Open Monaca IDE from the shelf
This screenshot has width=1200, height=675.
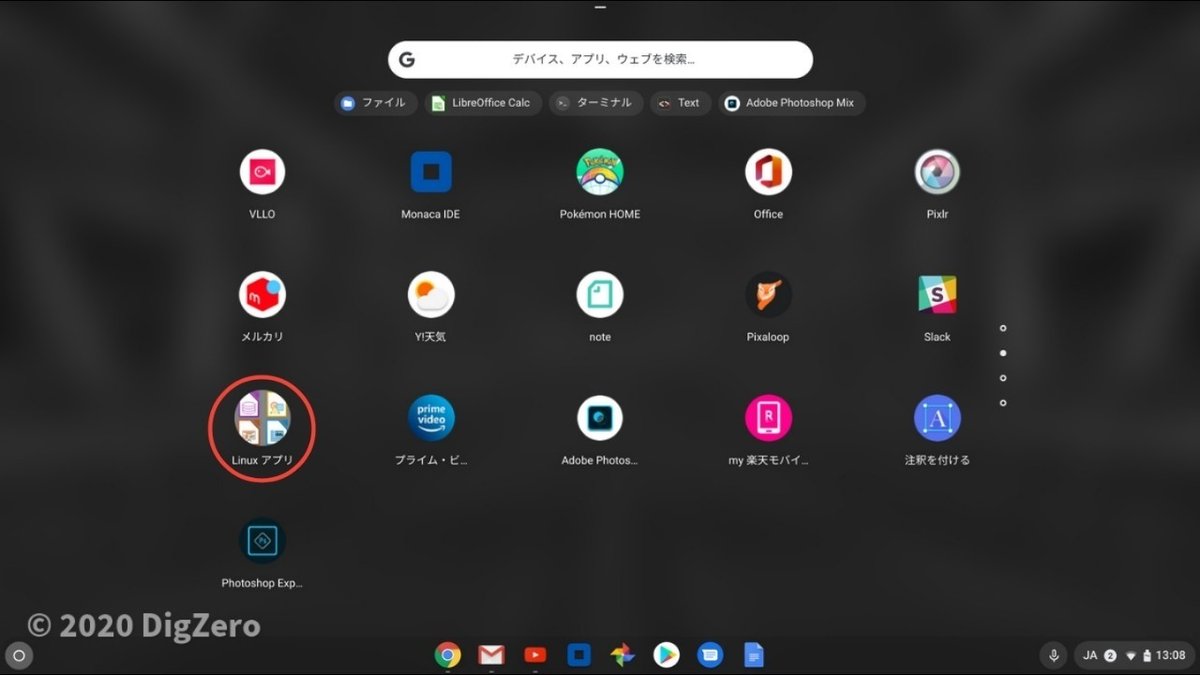click(579, 655)
